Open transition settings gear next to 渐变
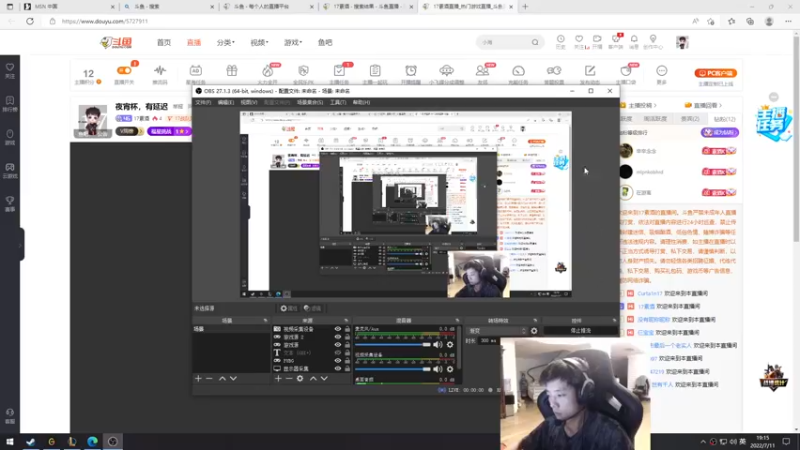 tap(534, 331)
